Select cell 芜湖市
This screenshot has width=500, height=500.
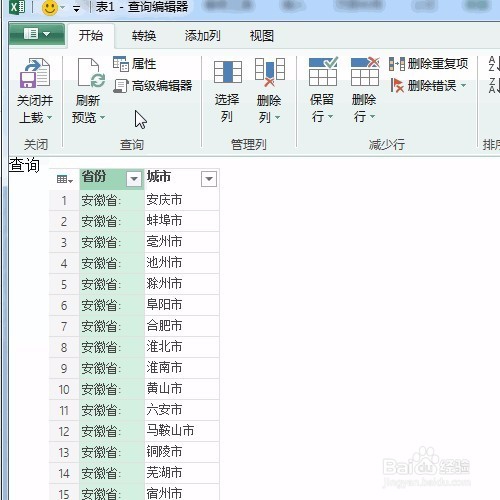tap(182, 473)
